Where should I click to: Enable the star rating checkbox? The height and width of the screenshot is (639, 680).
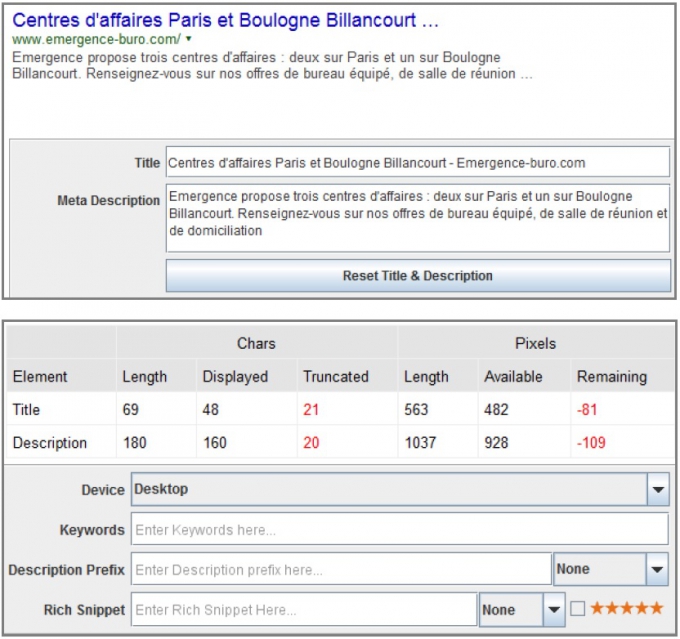[x=577, y=609]
